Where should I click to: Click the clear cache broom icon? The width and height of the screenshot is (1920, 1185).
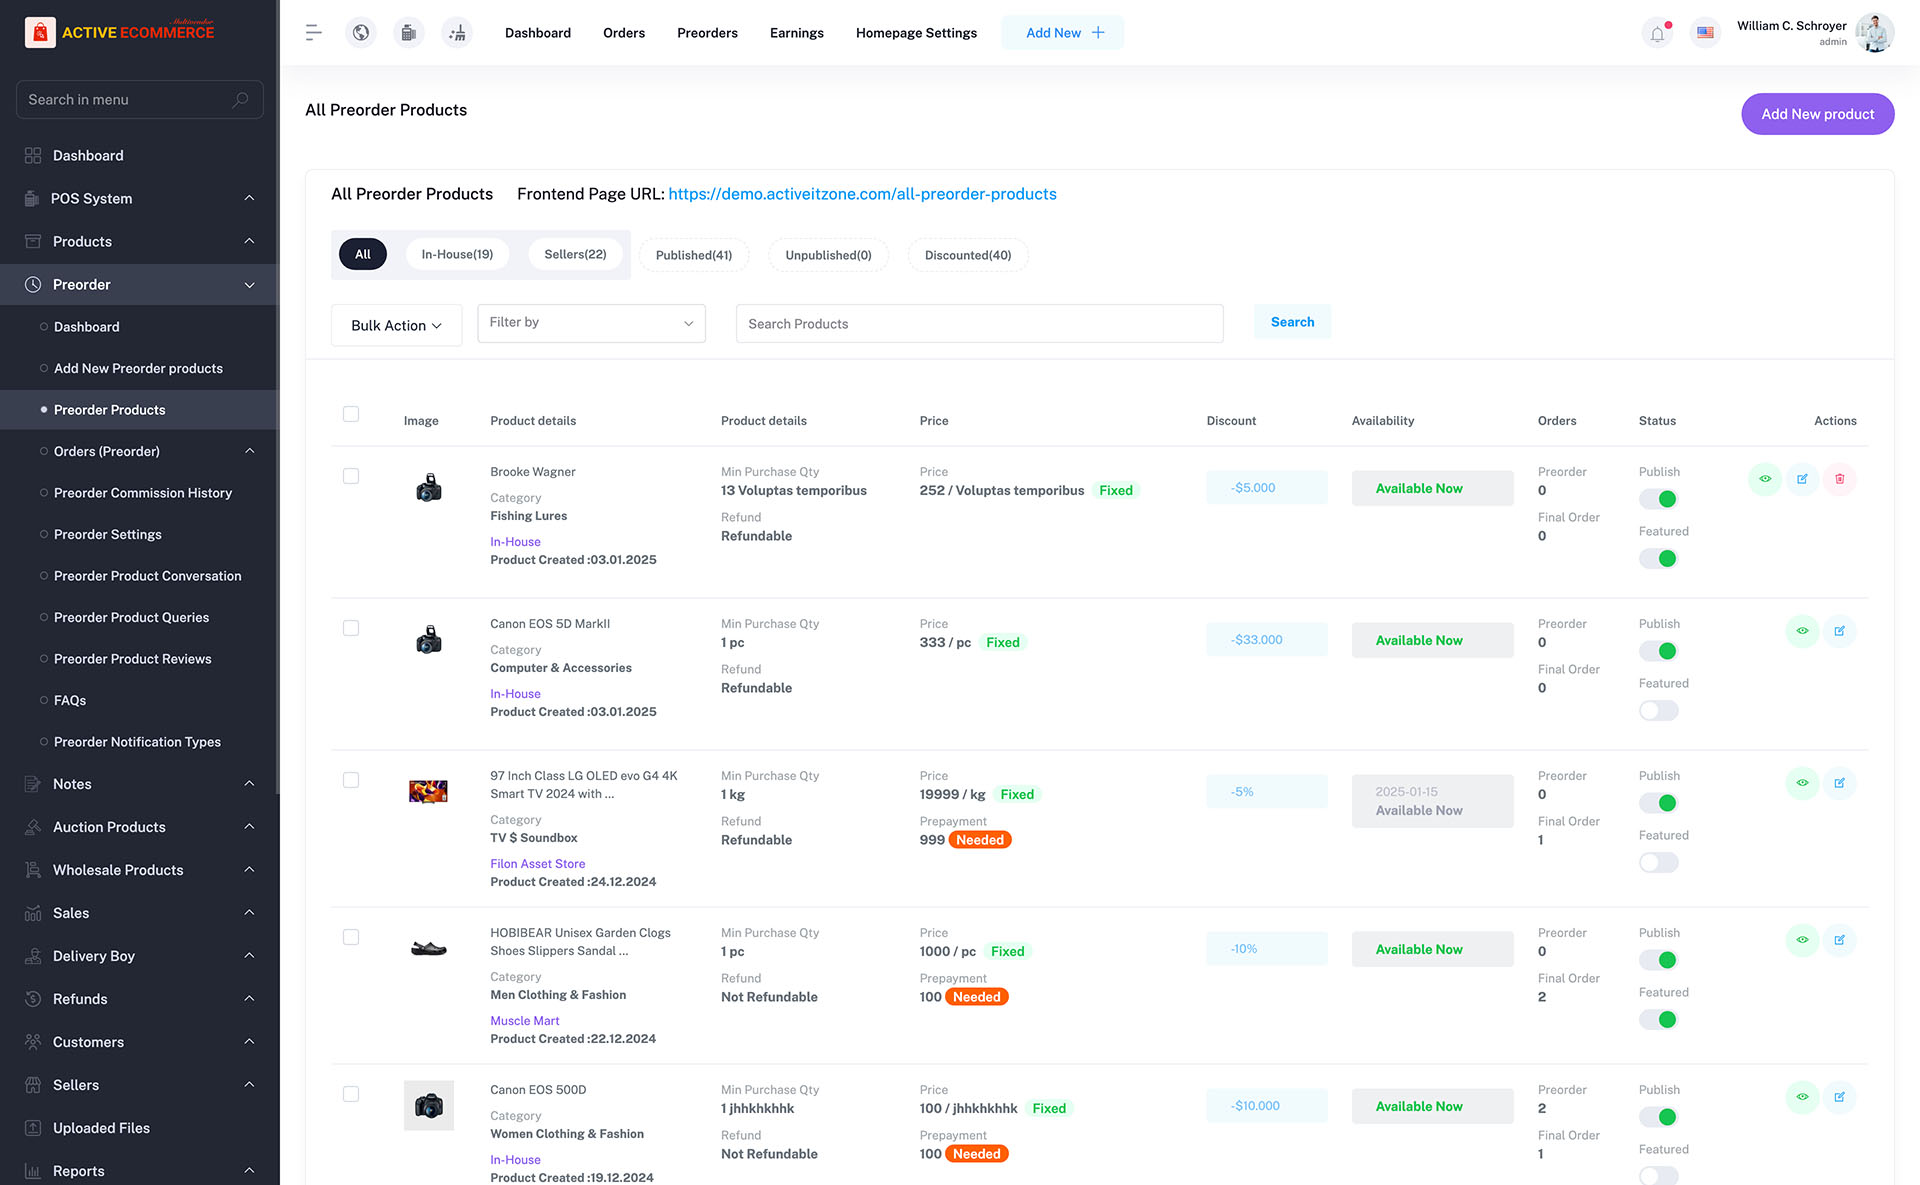(x=457, y=32)
